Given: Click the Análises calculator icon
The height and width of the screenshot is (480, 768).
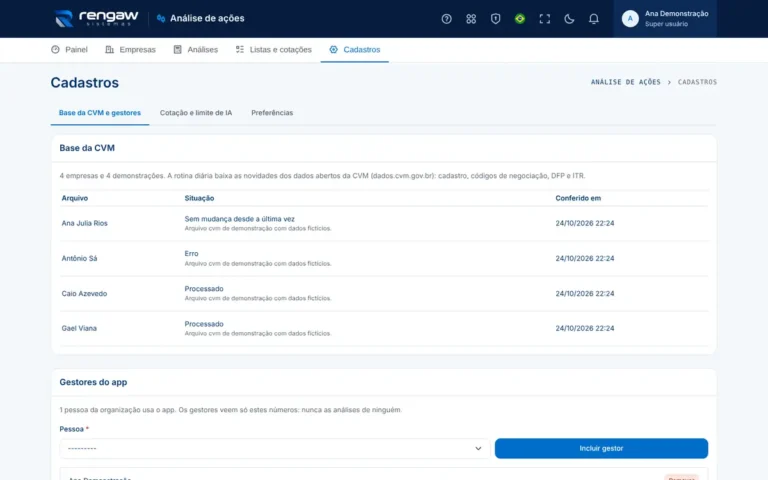Looking at the screenshot, I should [x=178, y=49].
